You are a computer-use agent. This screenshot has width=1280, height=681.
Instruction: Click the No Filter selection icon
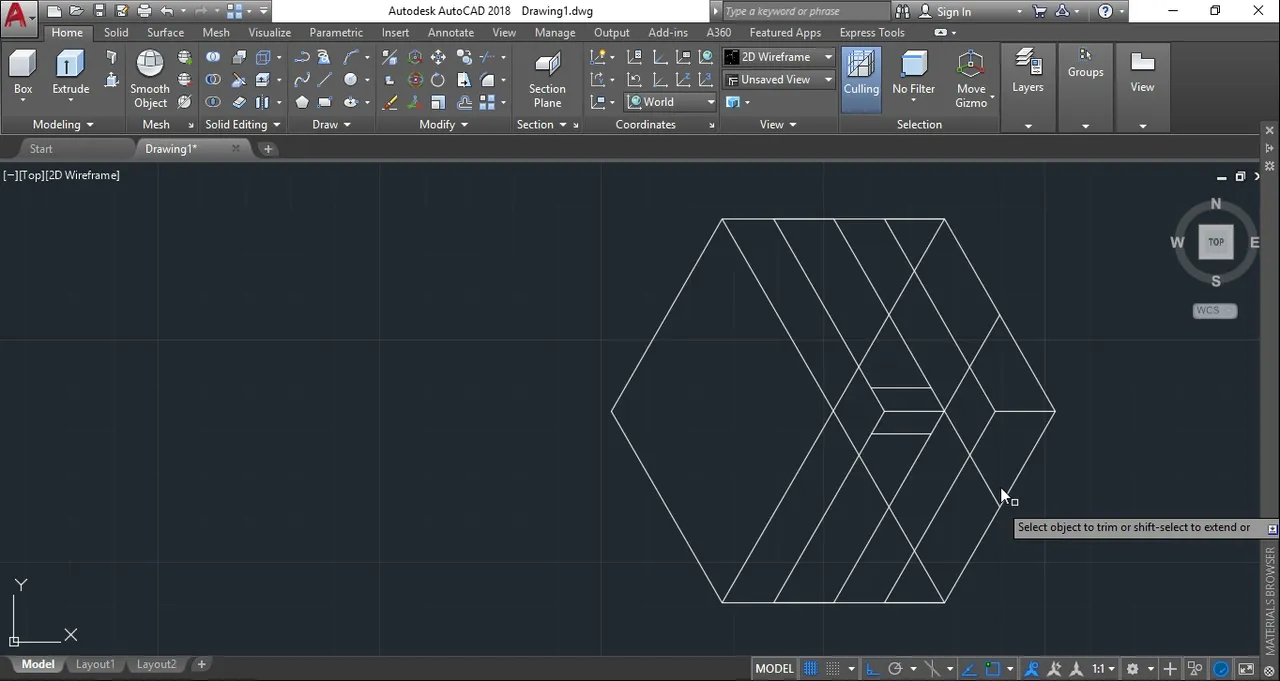point(913,75)
